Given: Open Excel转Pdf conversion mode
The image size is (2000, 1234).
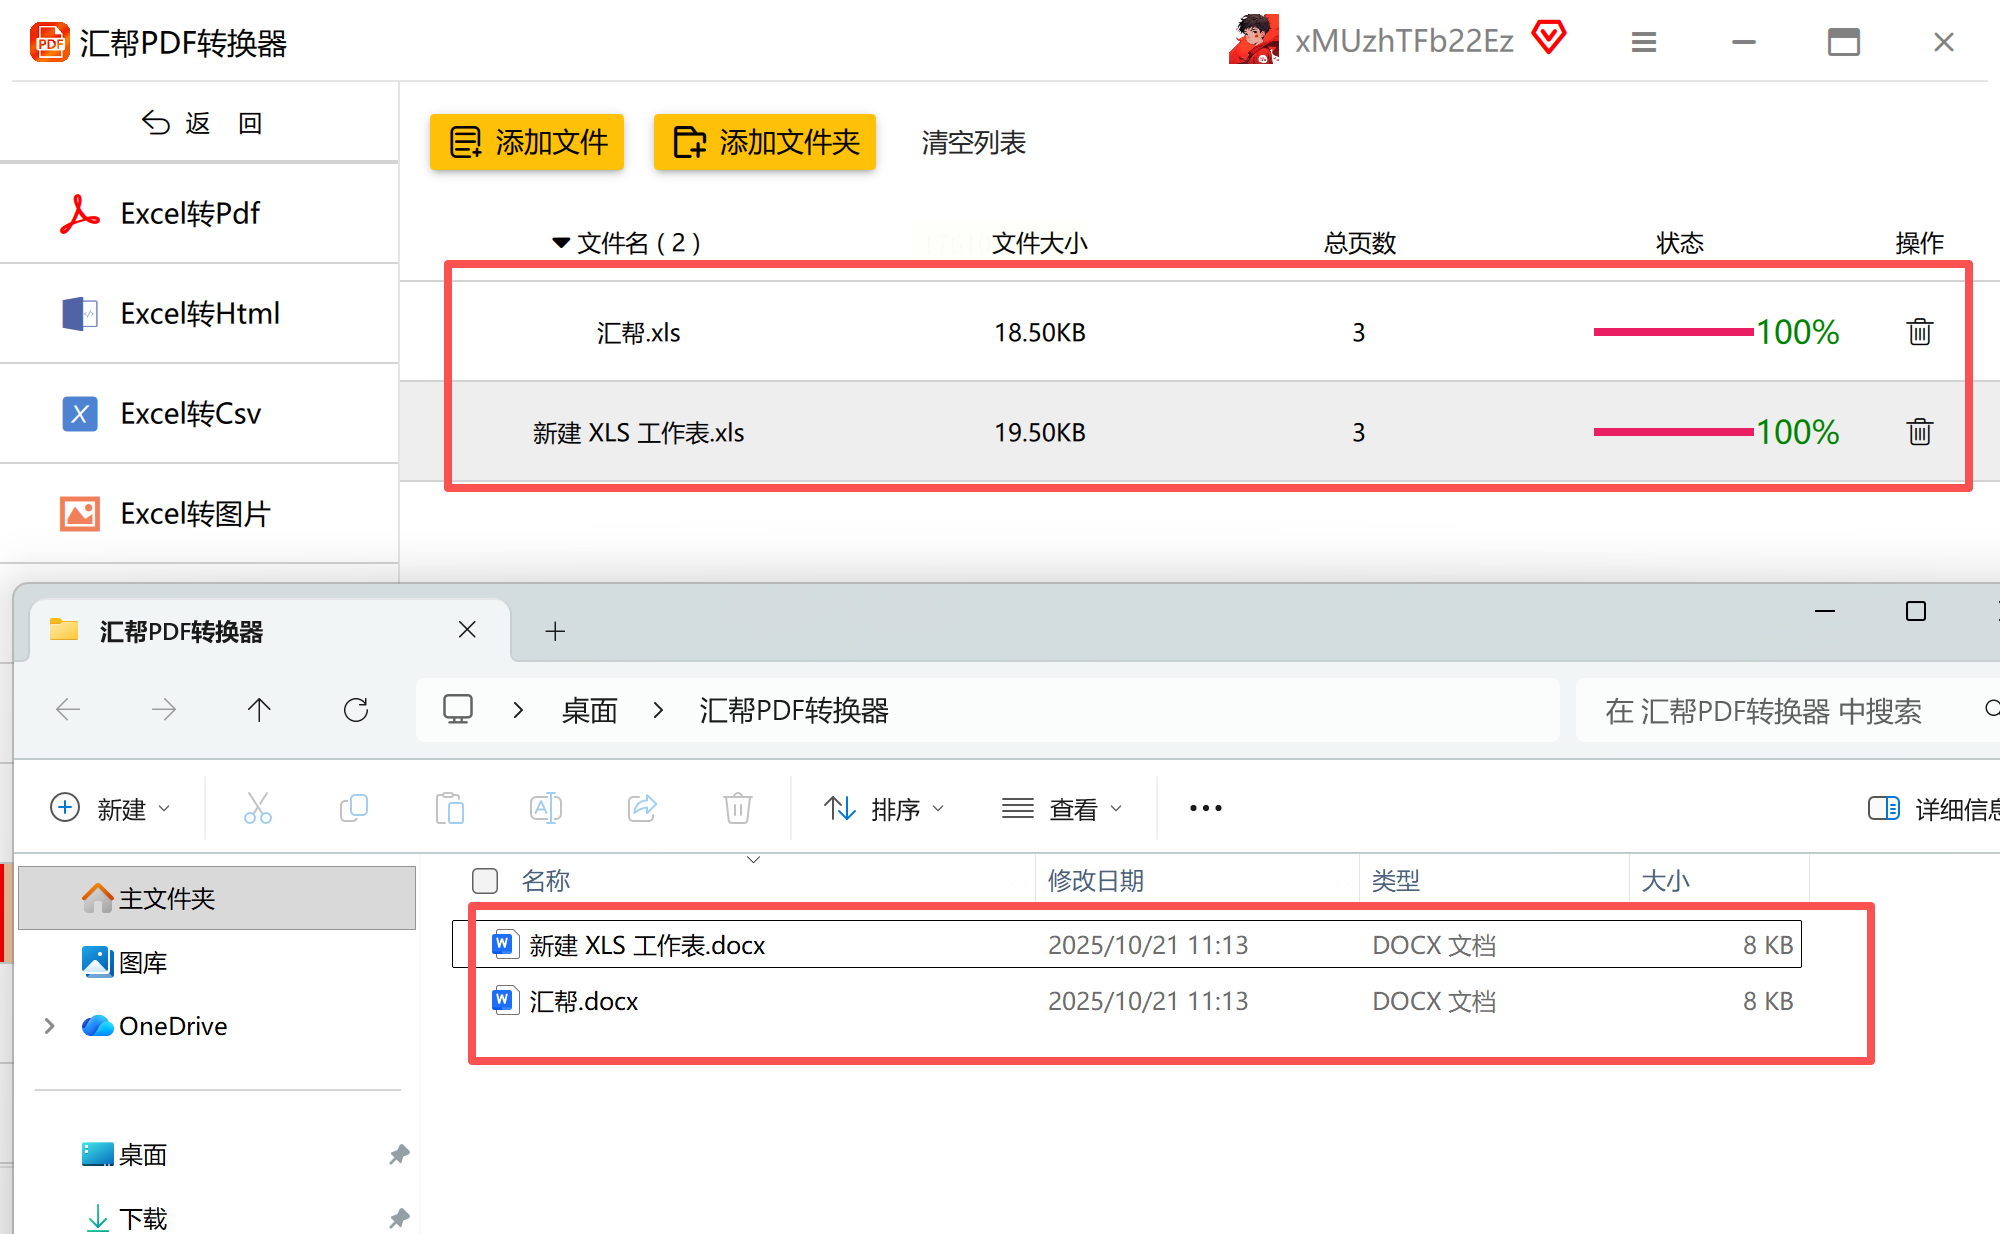Looking at the screenshot, I should pyautogui.click(x=190, y=213).
